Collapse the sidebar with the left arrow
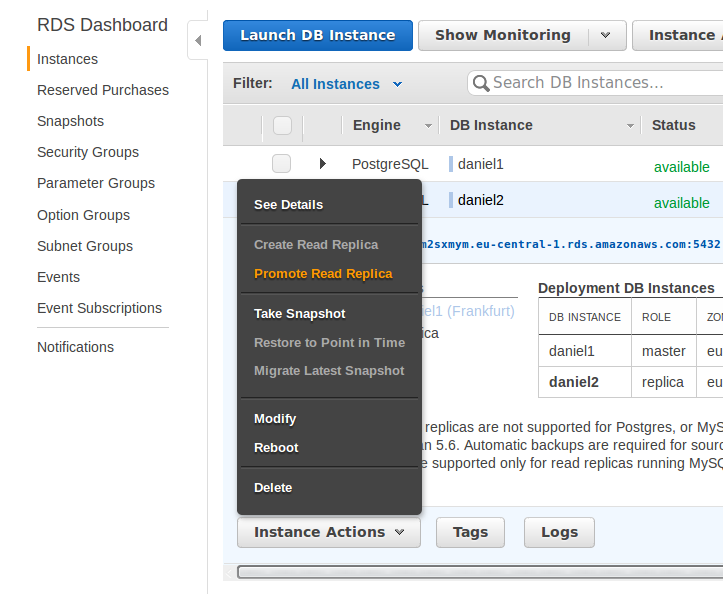Viewport: 723px width, 594px height. click(x=198, y=41)
